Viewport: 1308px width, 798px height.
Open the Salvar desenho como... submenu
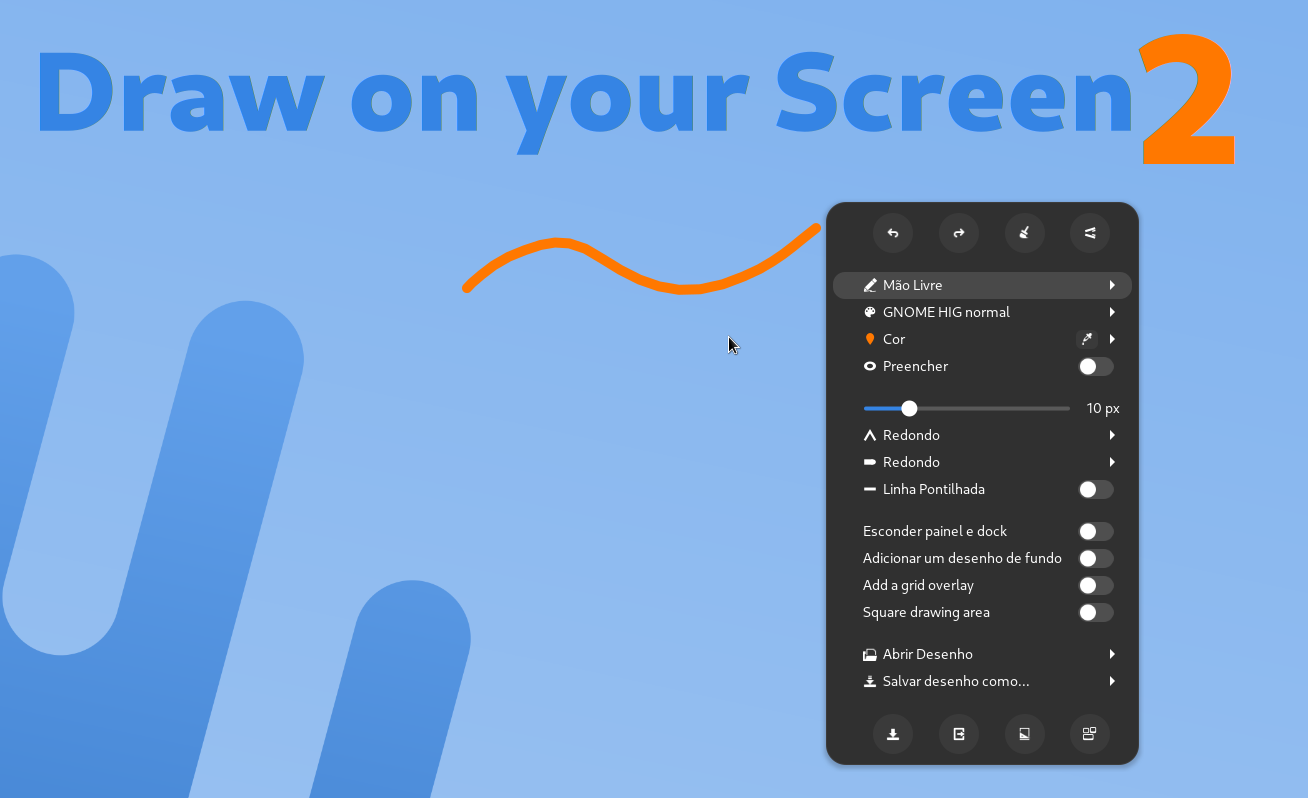pyautogui.click(x=982, y=681)
